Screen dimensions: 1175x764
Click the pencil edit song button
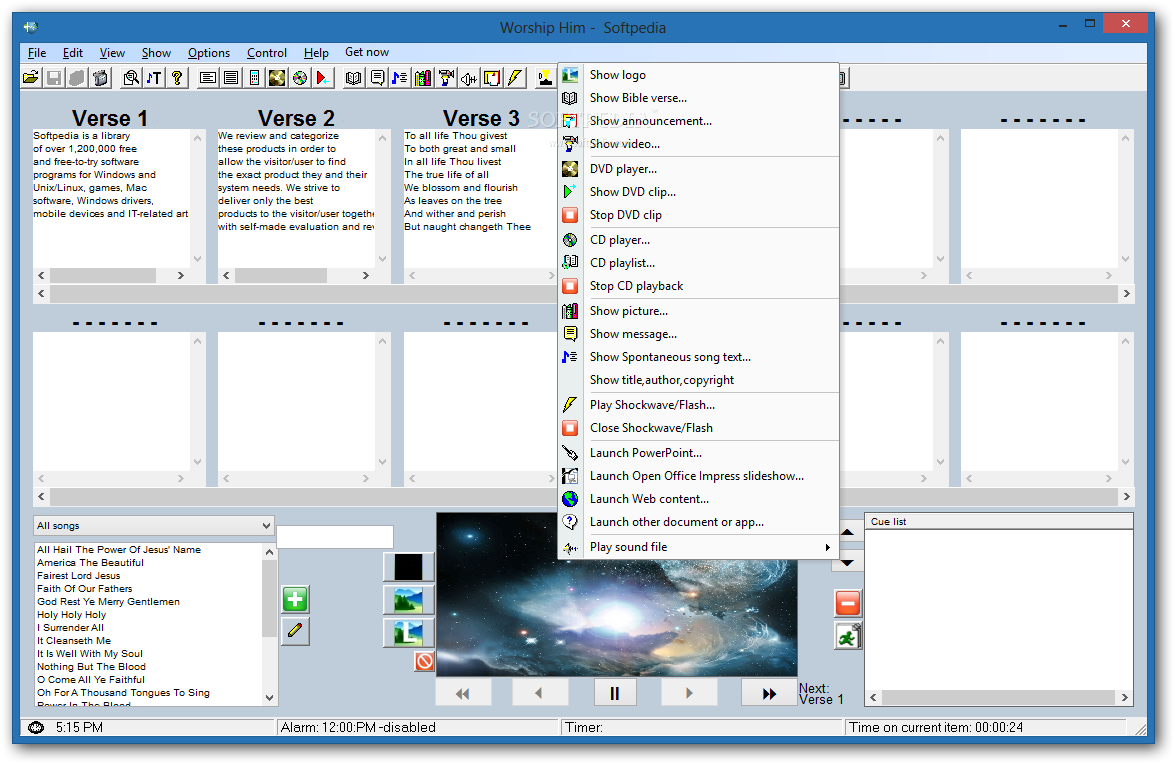click(295, 631)
